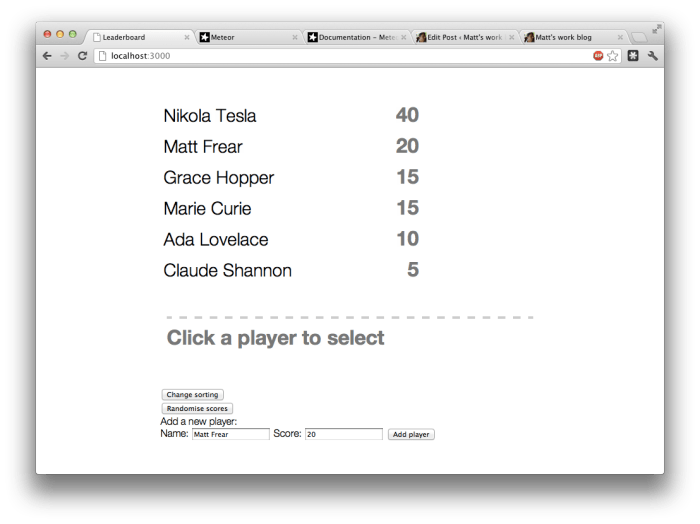Open the Matt's work blog tab
The height and width of the screenshot is (524, 700).
pyautogui.click(x=570, y=37)
